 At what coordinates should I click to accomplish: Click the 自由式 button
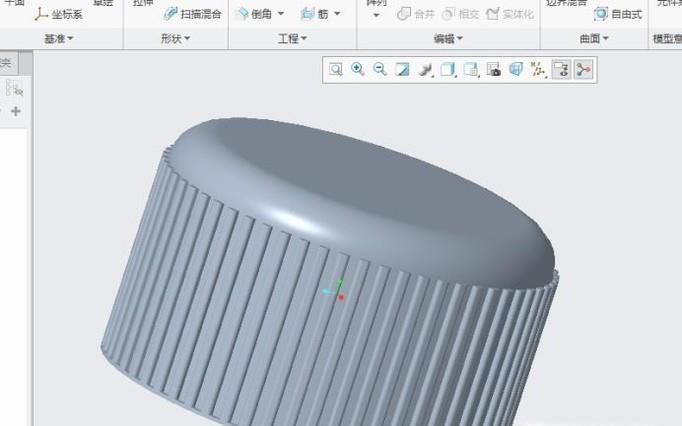[618, 14]
